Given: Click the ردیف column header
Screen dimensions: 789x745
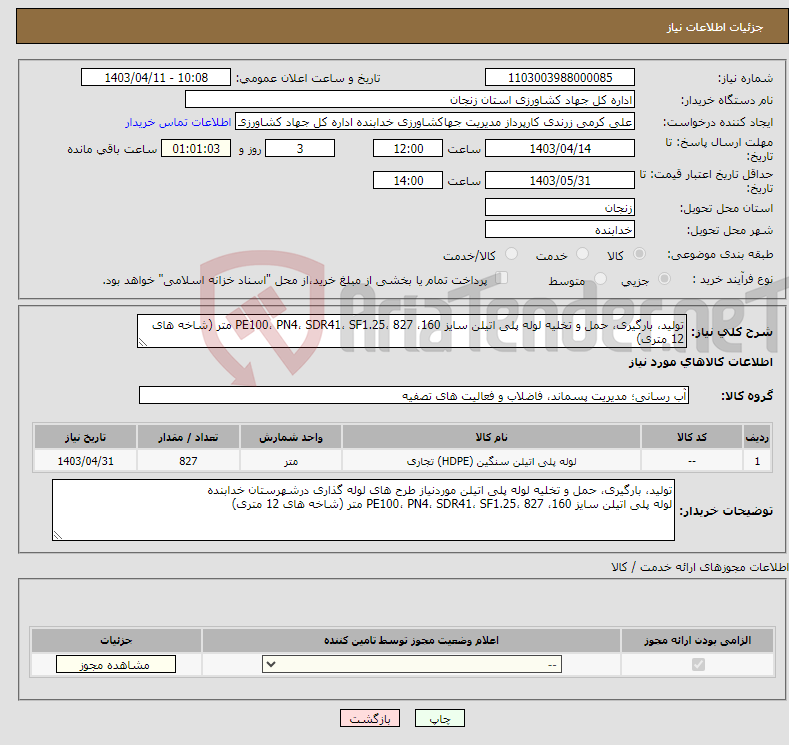Looking at the screenshot, I should (757, 437).
